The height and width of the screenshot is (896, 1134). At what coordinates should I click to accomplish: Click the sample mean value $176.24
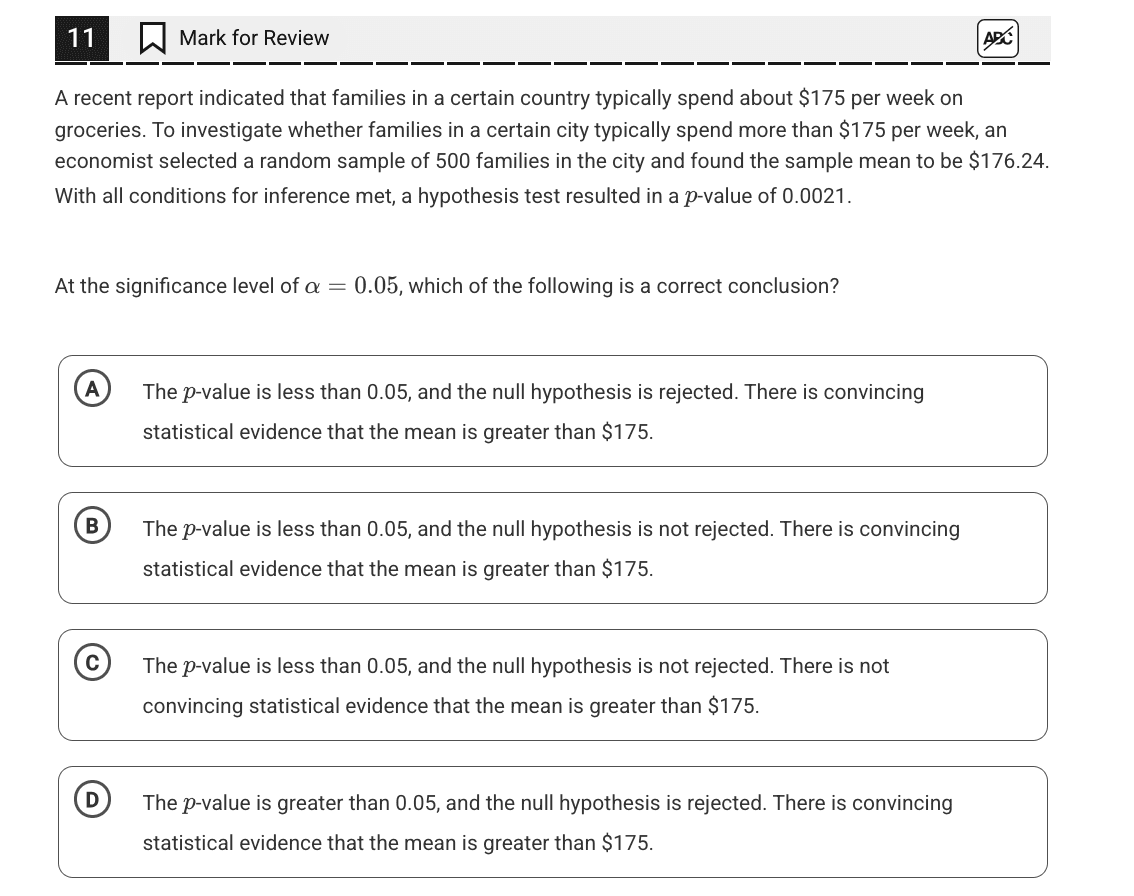1007,161
